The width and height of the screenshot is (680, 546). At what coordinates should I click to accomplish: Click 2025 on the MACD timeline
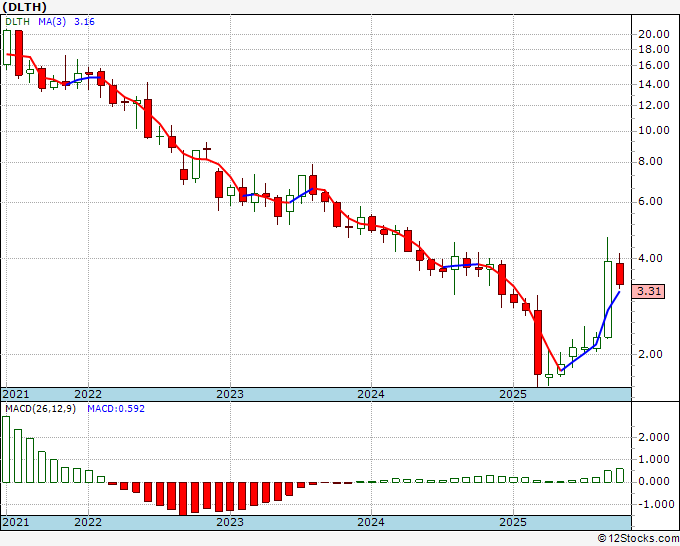(513, 522)
